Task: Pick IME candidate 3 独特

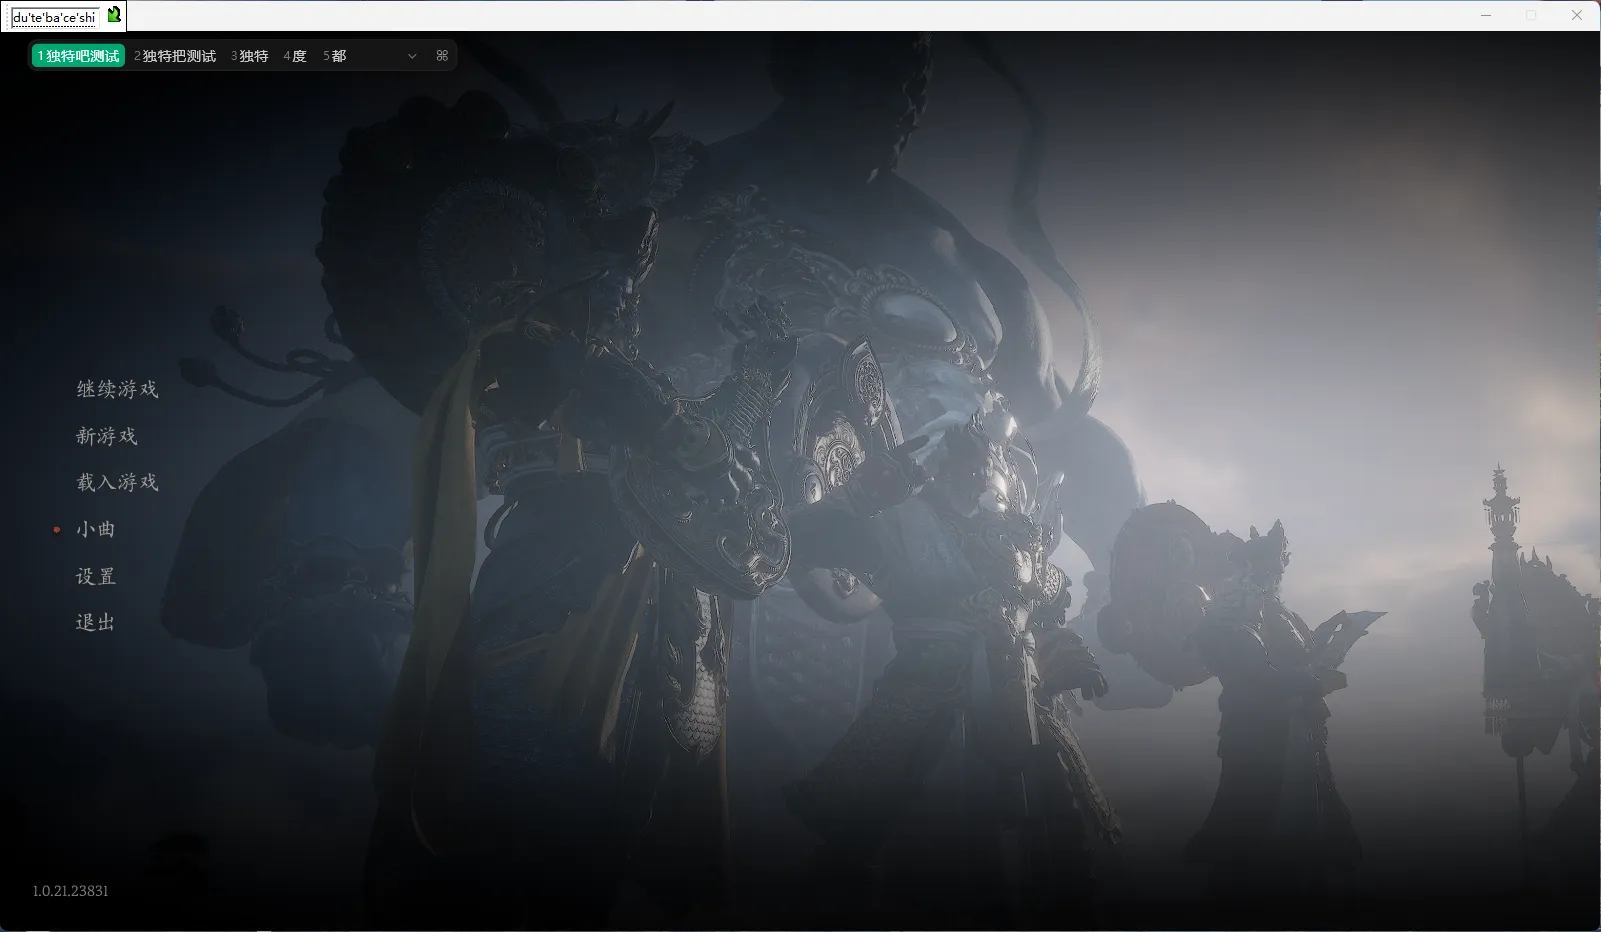Action: (x=250, y=56)
